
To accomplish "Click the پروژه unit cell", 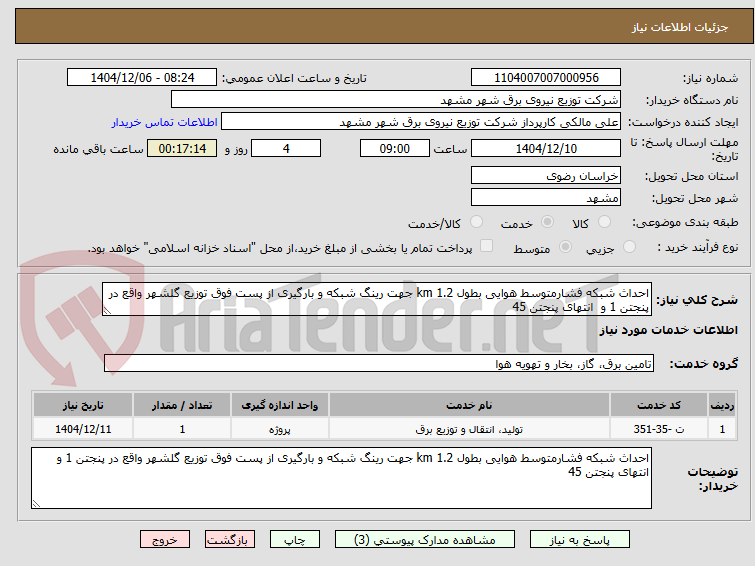I will pos(280,429).
